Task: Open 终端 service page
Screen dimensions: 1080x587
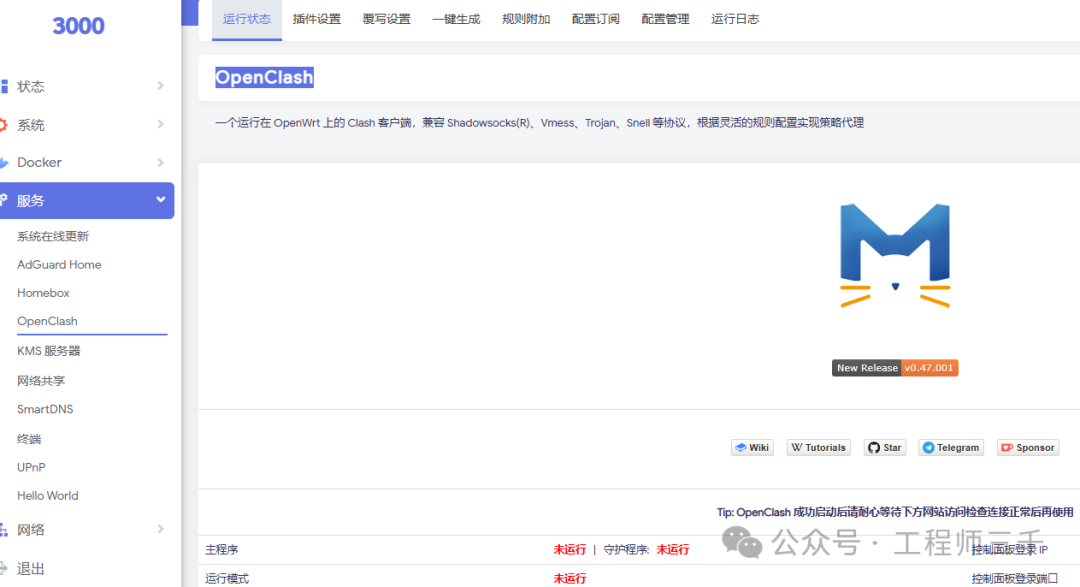Action: click(29, 439)
